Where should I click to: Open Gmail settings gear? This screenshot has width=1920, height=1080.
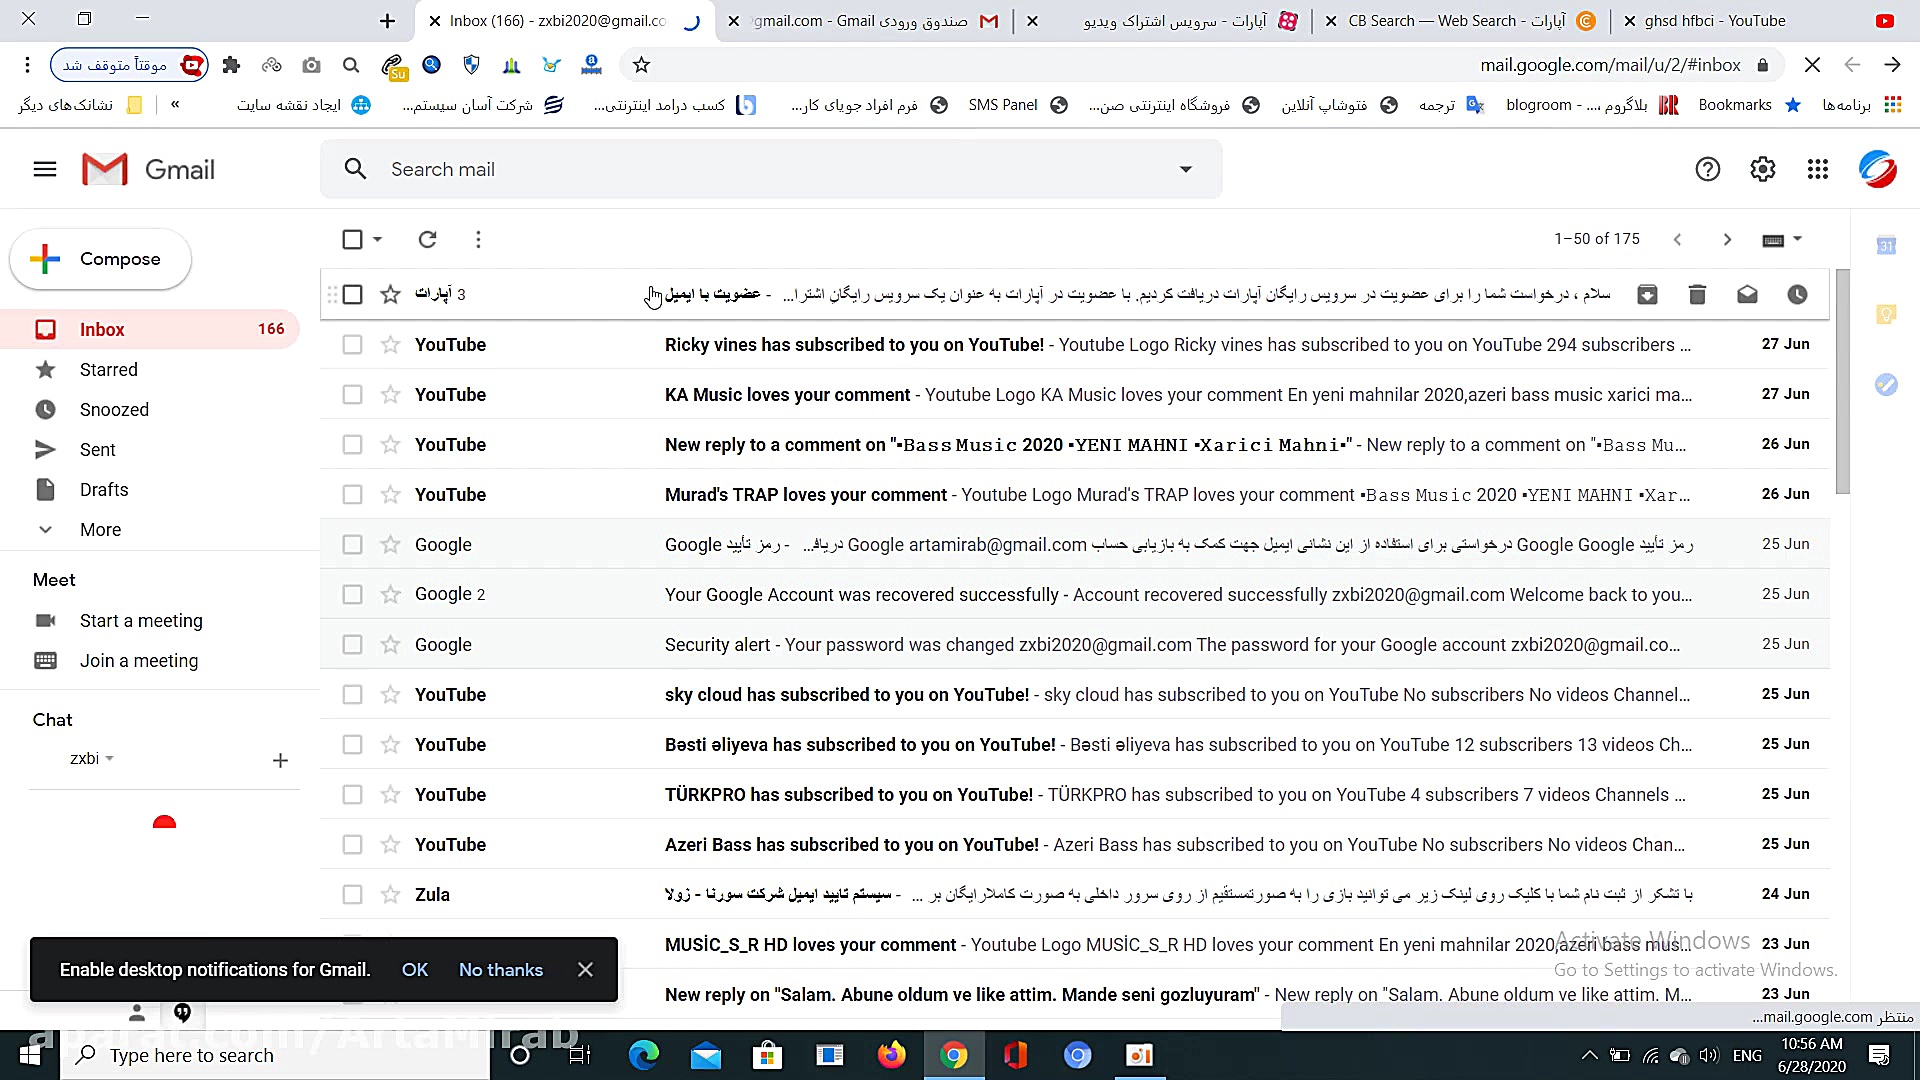(1762, 169)
